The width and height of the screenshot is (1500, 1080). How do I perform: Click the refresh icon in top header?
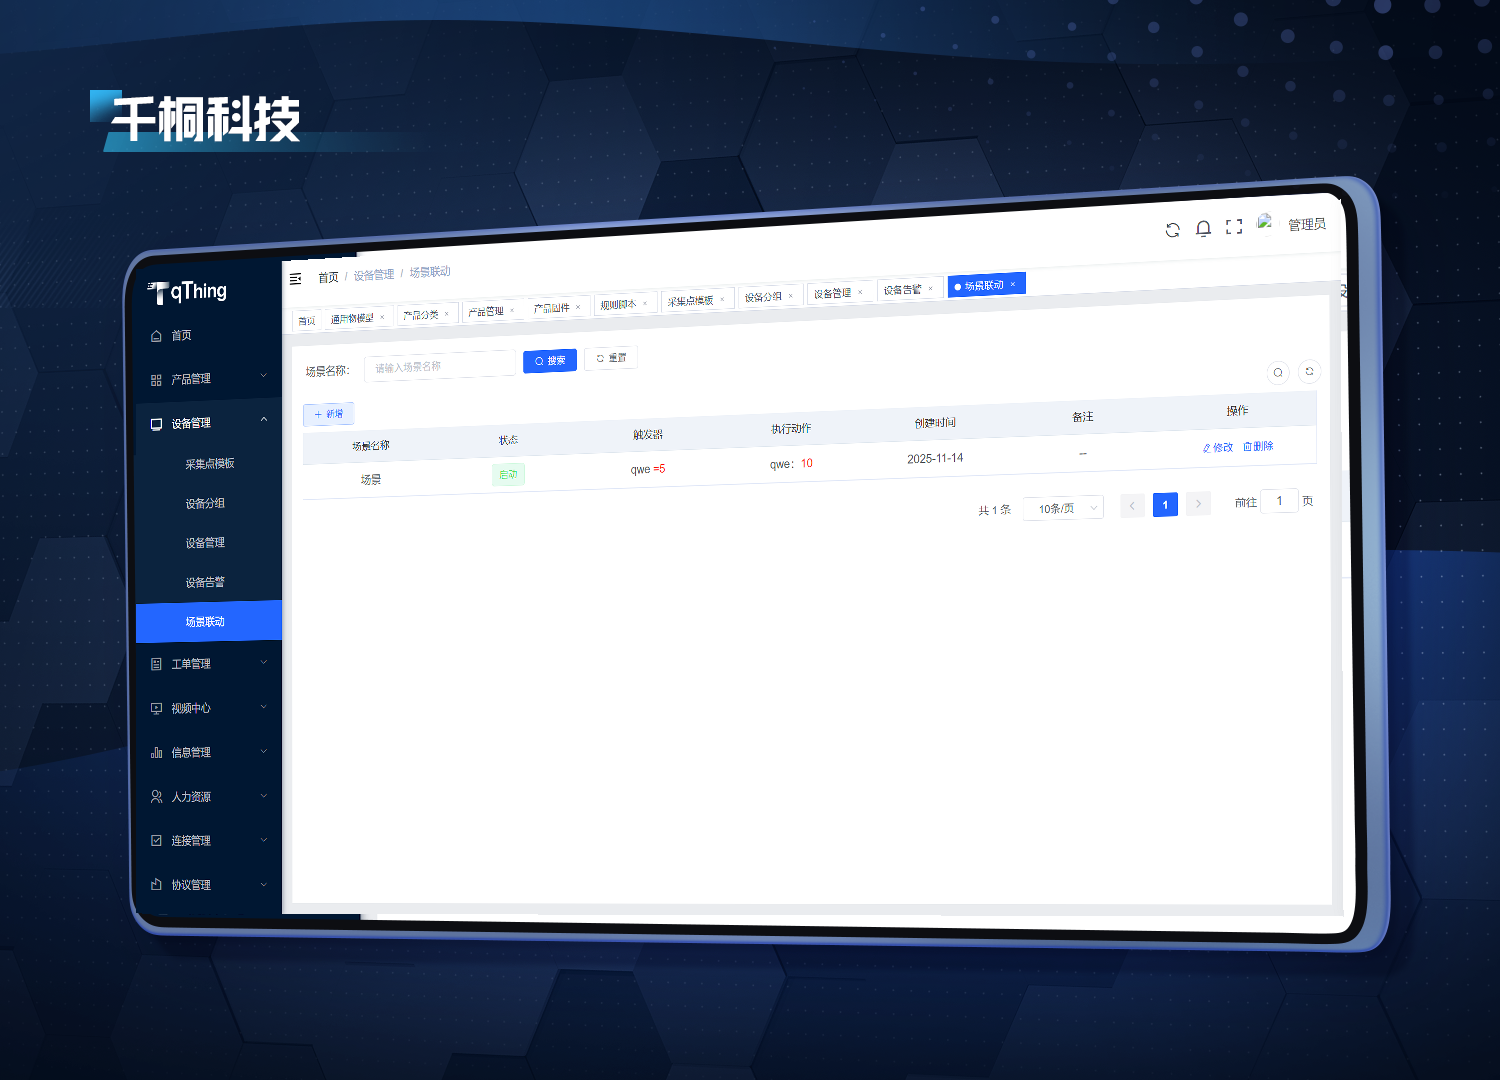tap(1173, 230)
